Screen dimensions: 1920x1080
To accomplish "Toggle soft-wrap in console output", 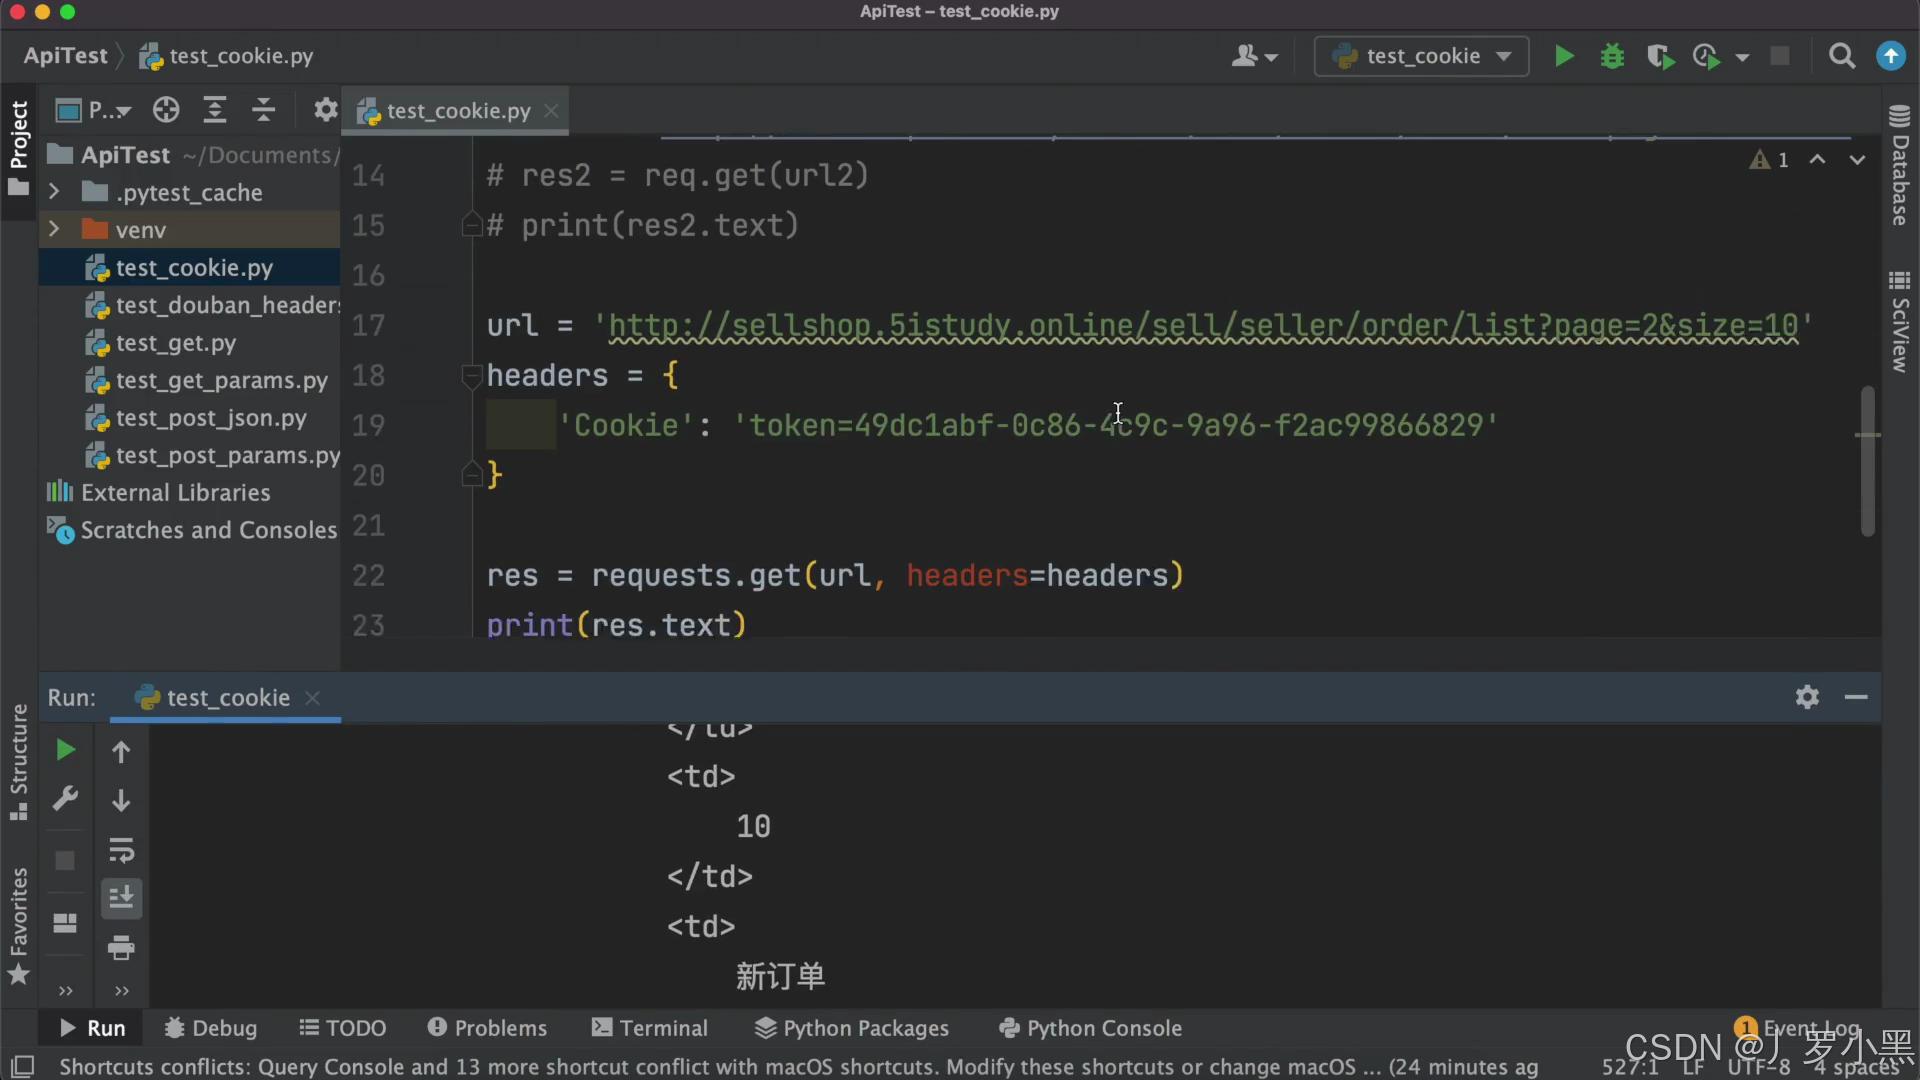I will [x=121, y=850].
